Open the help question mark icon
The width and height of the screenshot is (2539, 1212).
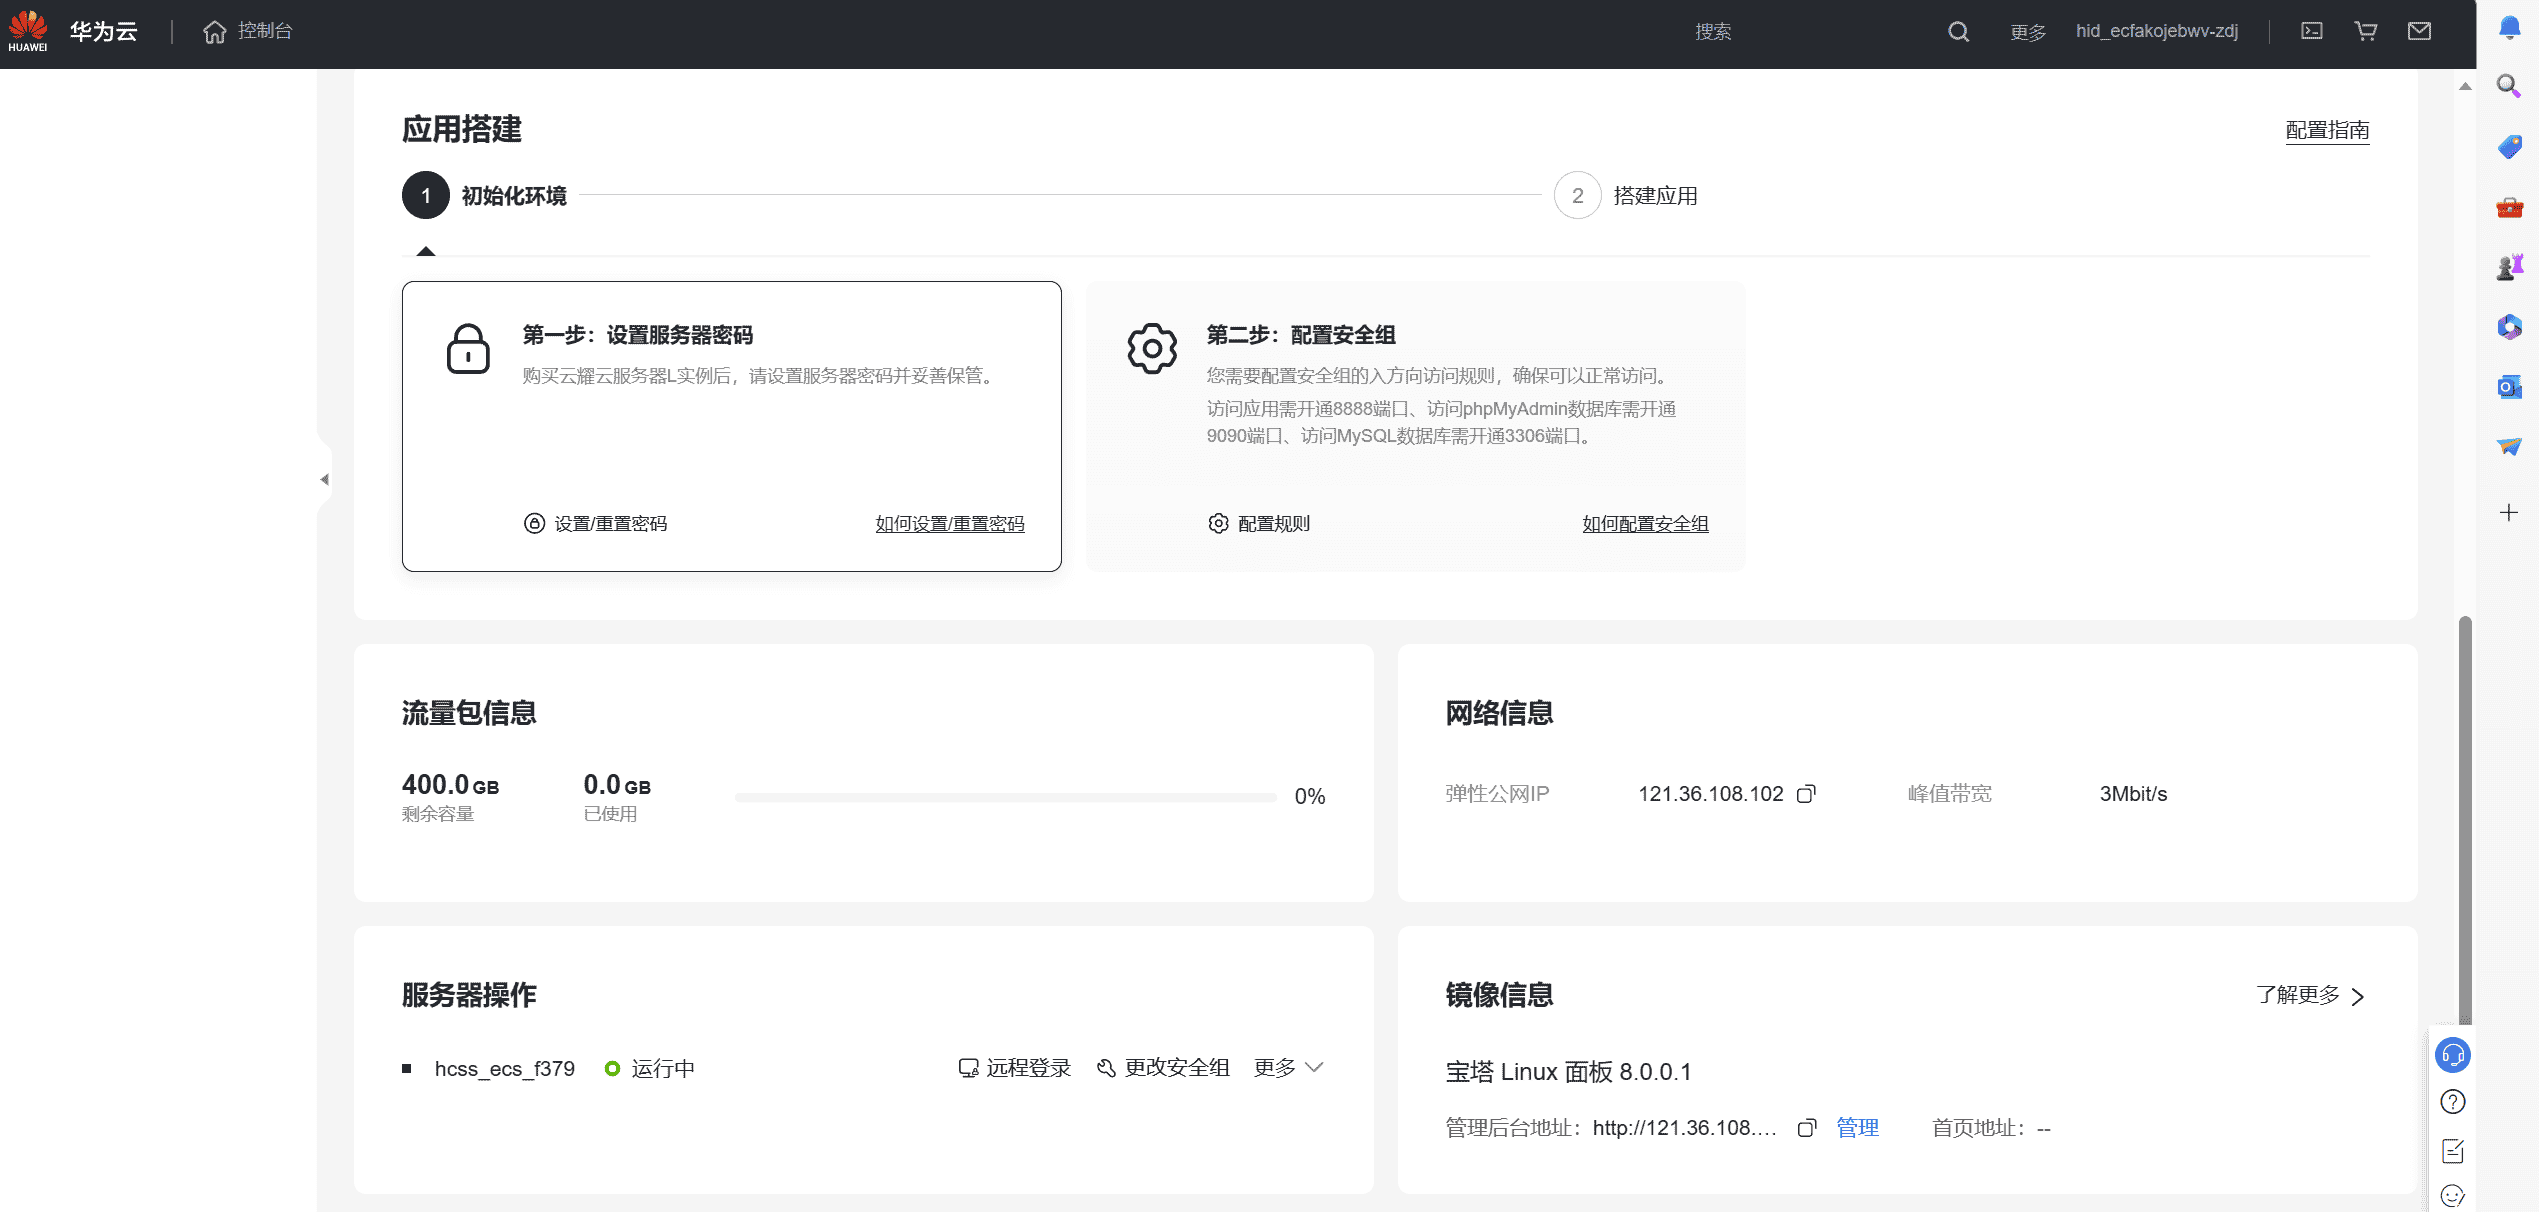click(x=2453, y=1102)
